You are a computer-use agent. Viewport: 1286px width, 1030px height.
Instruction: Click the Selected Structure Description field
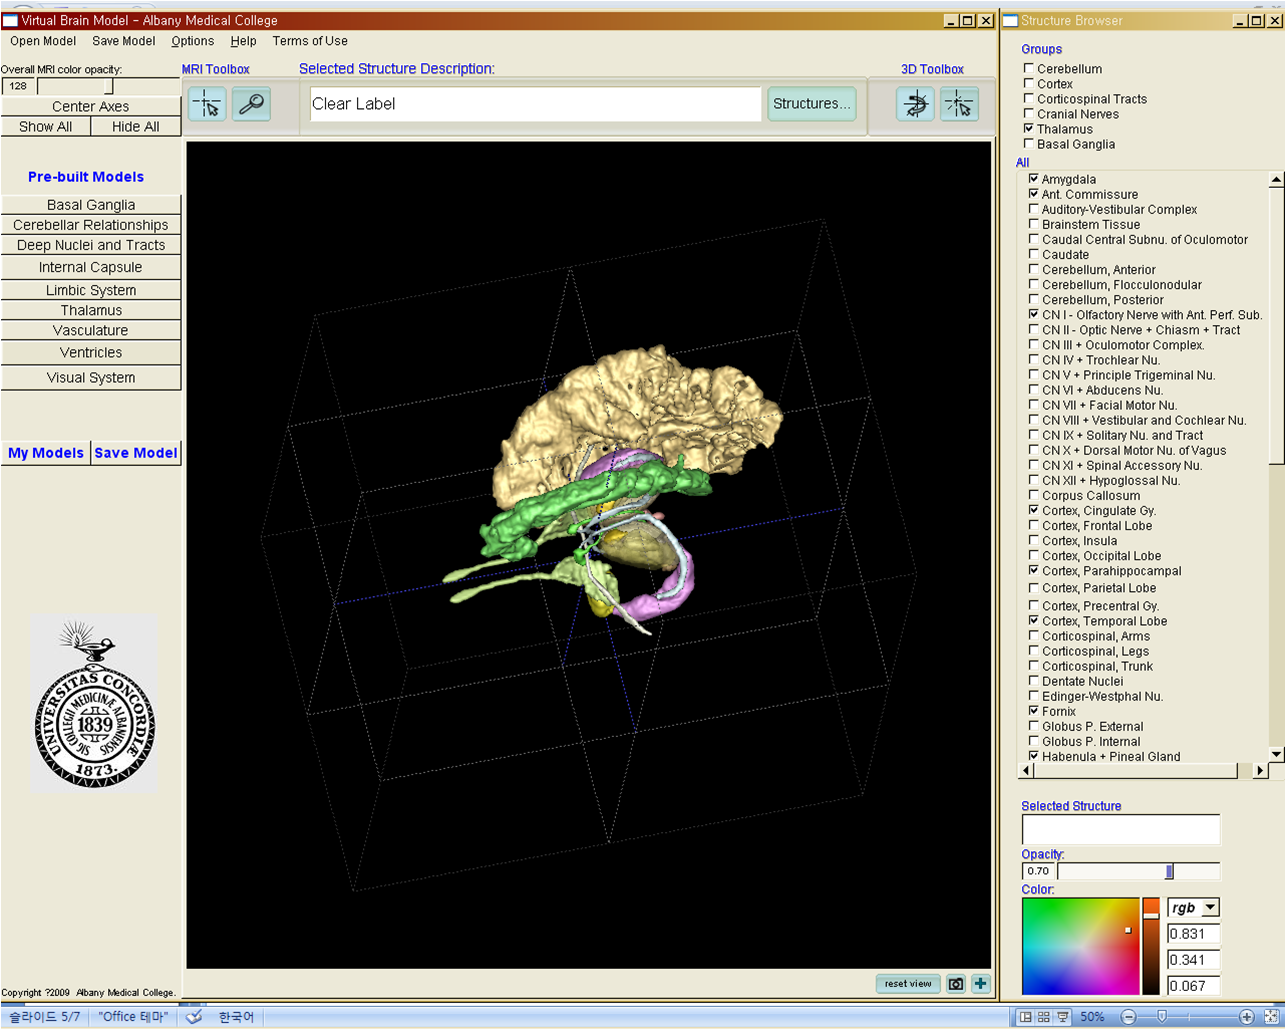(535, 104)
